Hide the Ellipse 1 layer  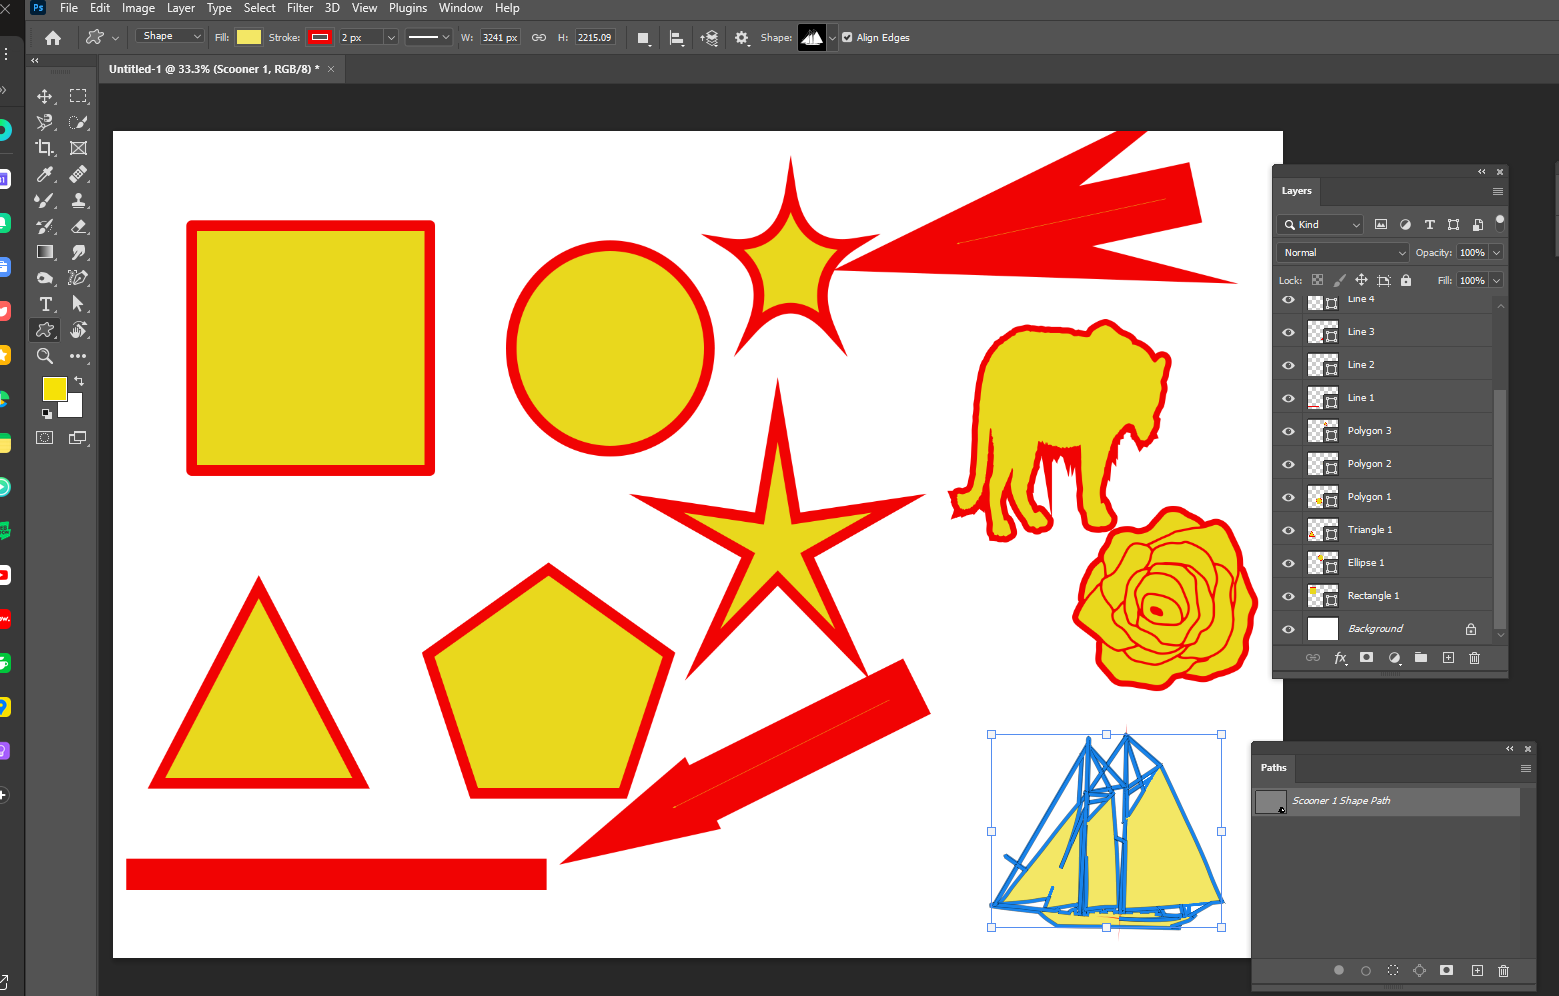pos(1288,563)
